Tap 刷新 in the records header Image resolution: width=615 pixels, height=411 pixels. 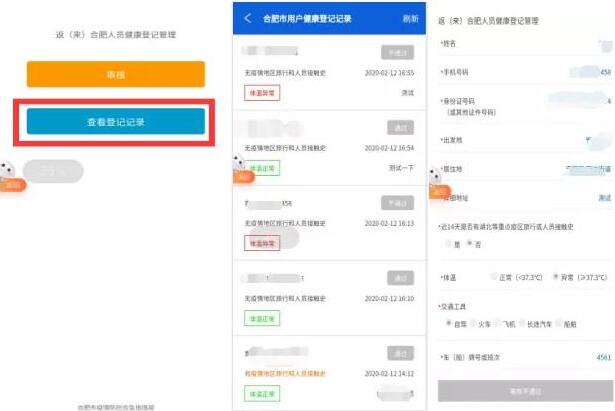pos(410,19)
